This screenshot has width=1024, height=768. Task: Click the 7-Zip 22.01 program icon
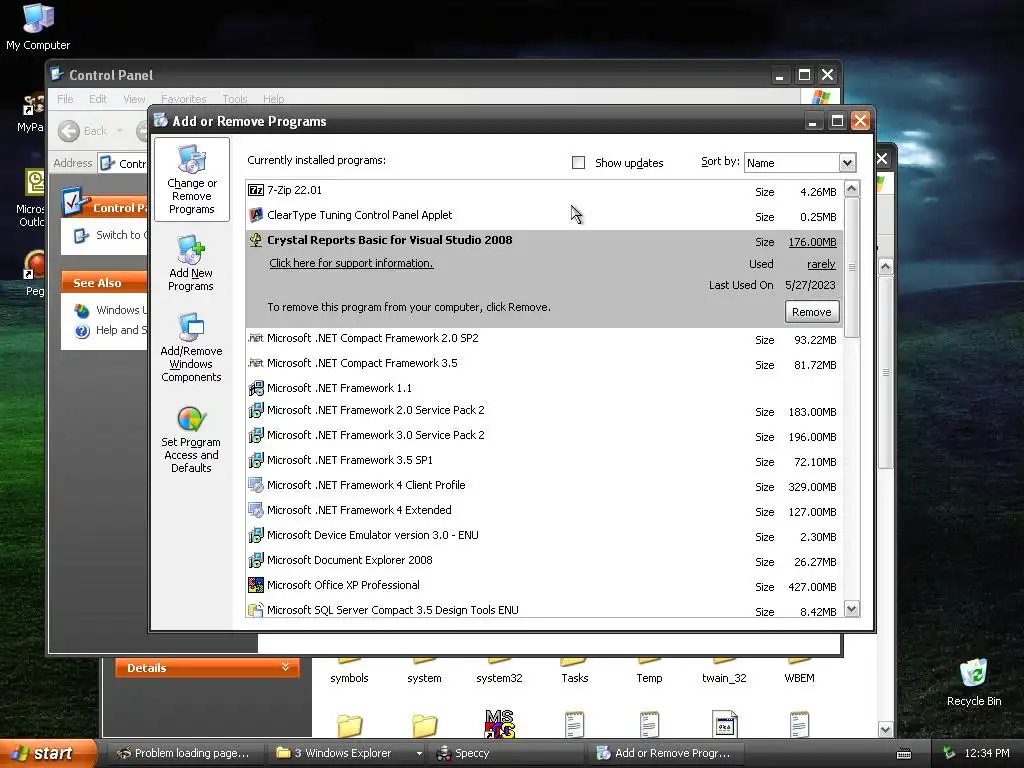(255, 190)
